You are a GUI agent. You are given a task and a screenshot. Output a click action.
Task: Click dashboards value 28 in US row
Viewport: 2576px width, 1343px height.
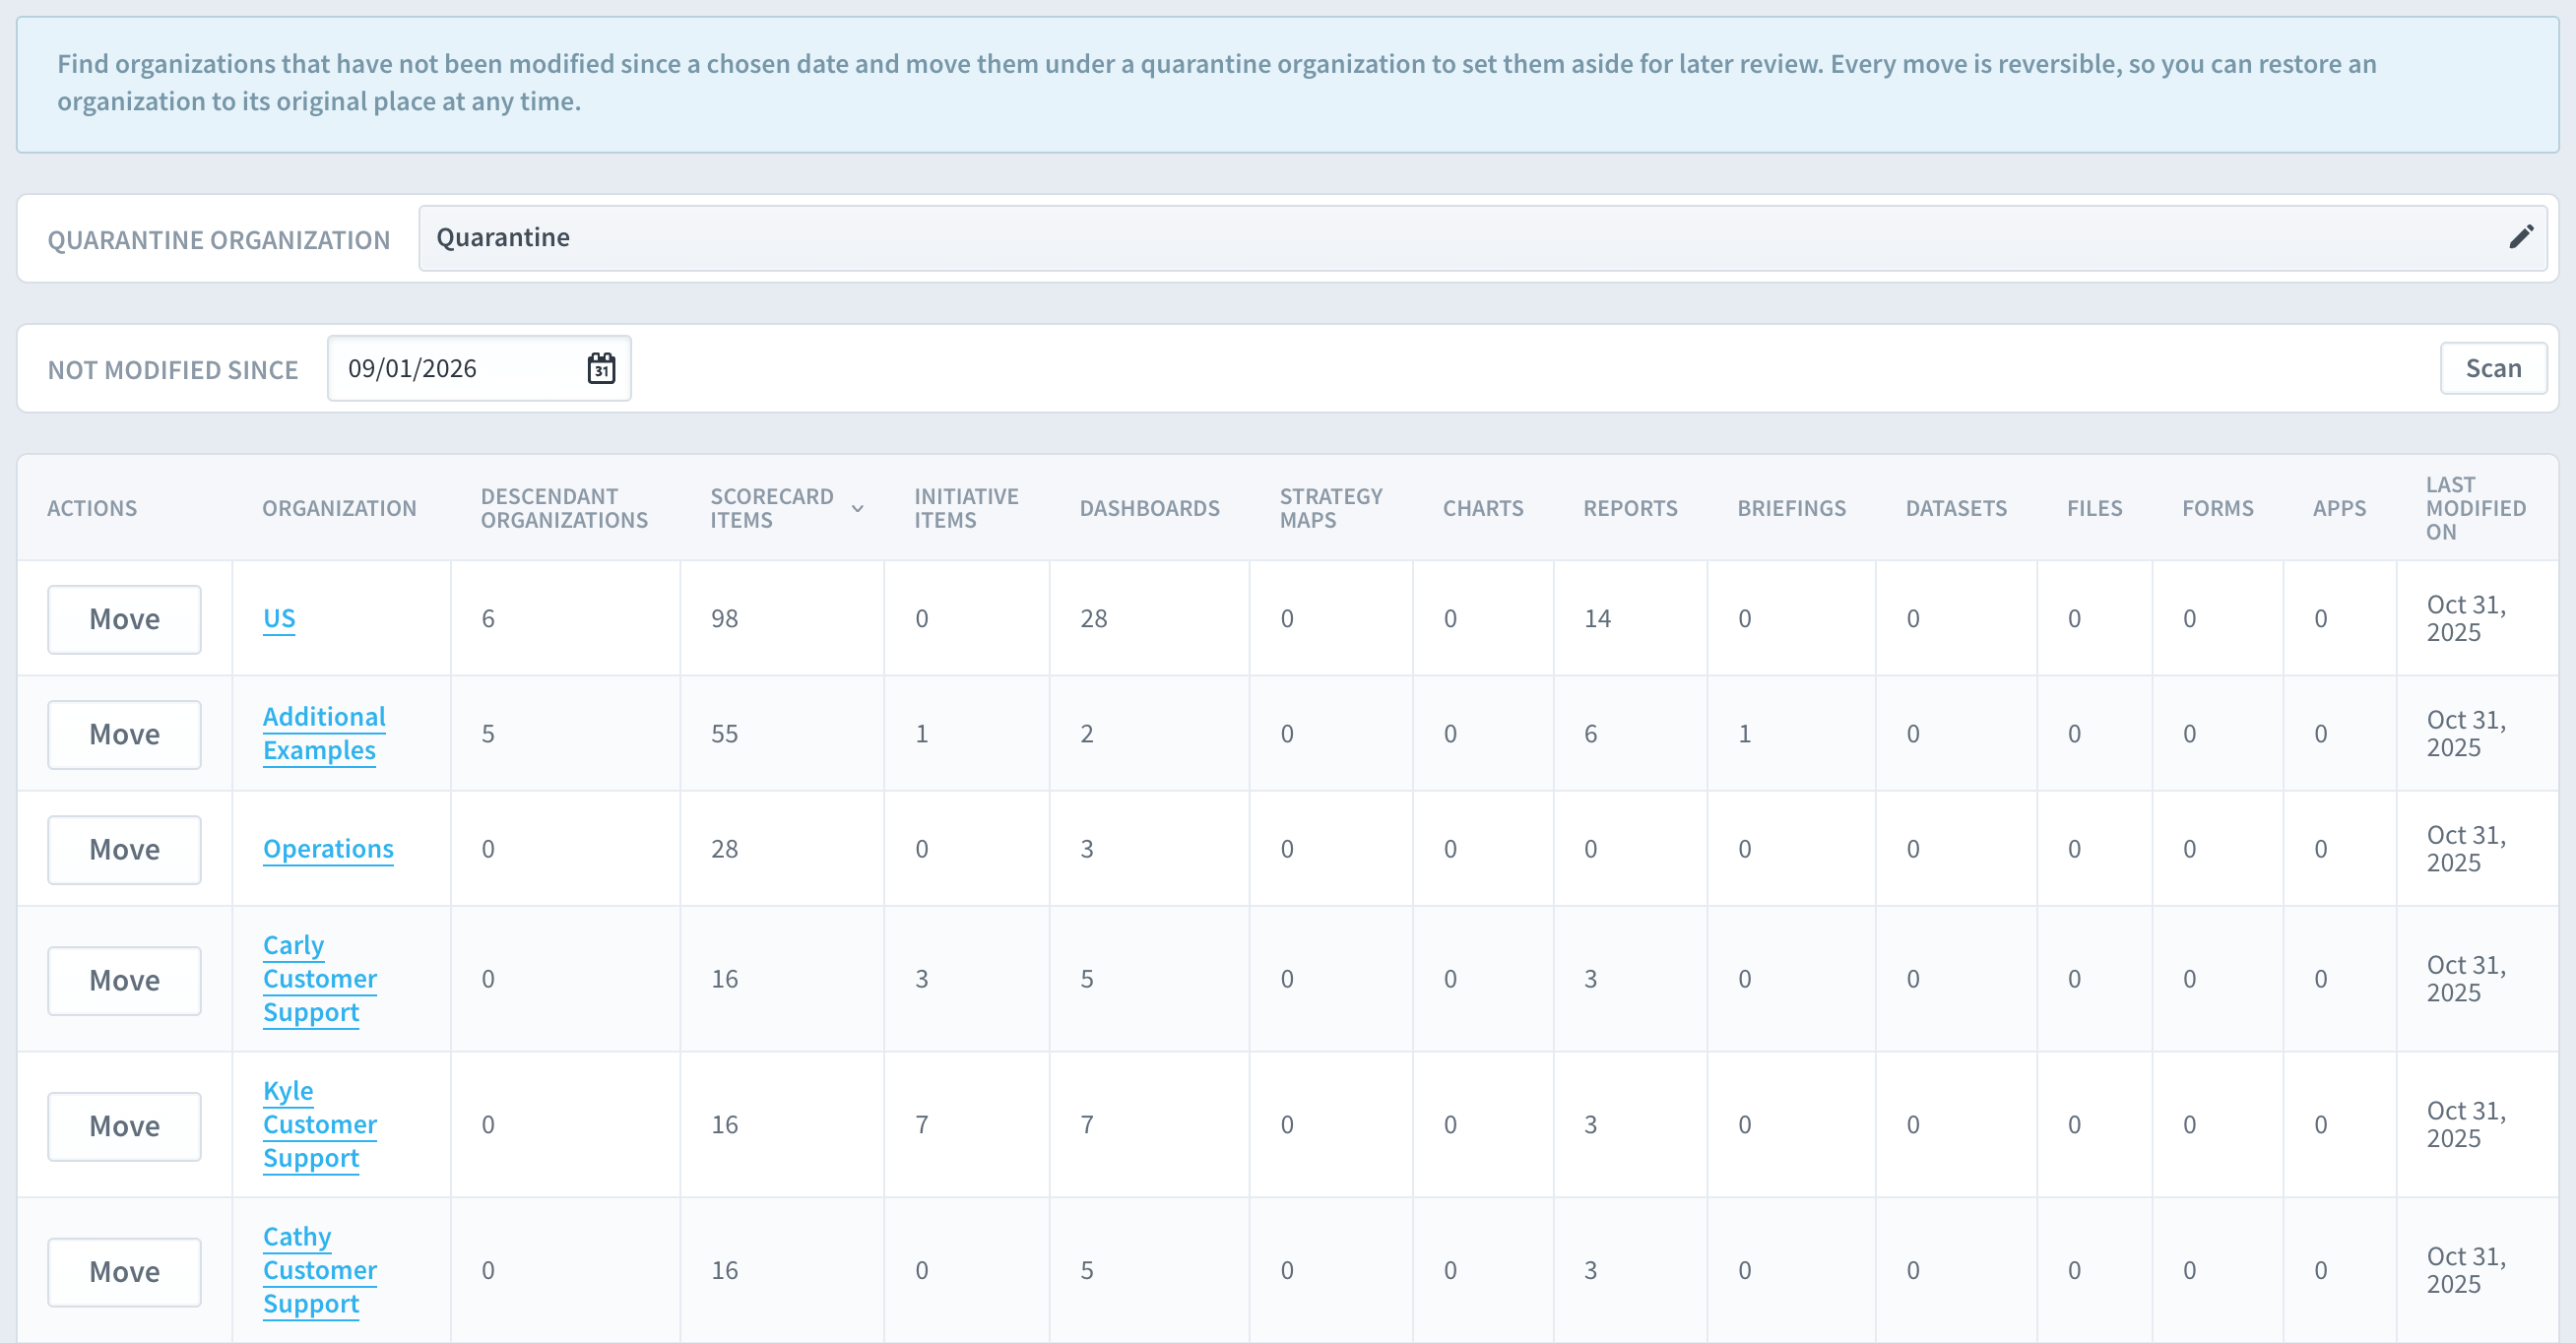coord(1093,618)
